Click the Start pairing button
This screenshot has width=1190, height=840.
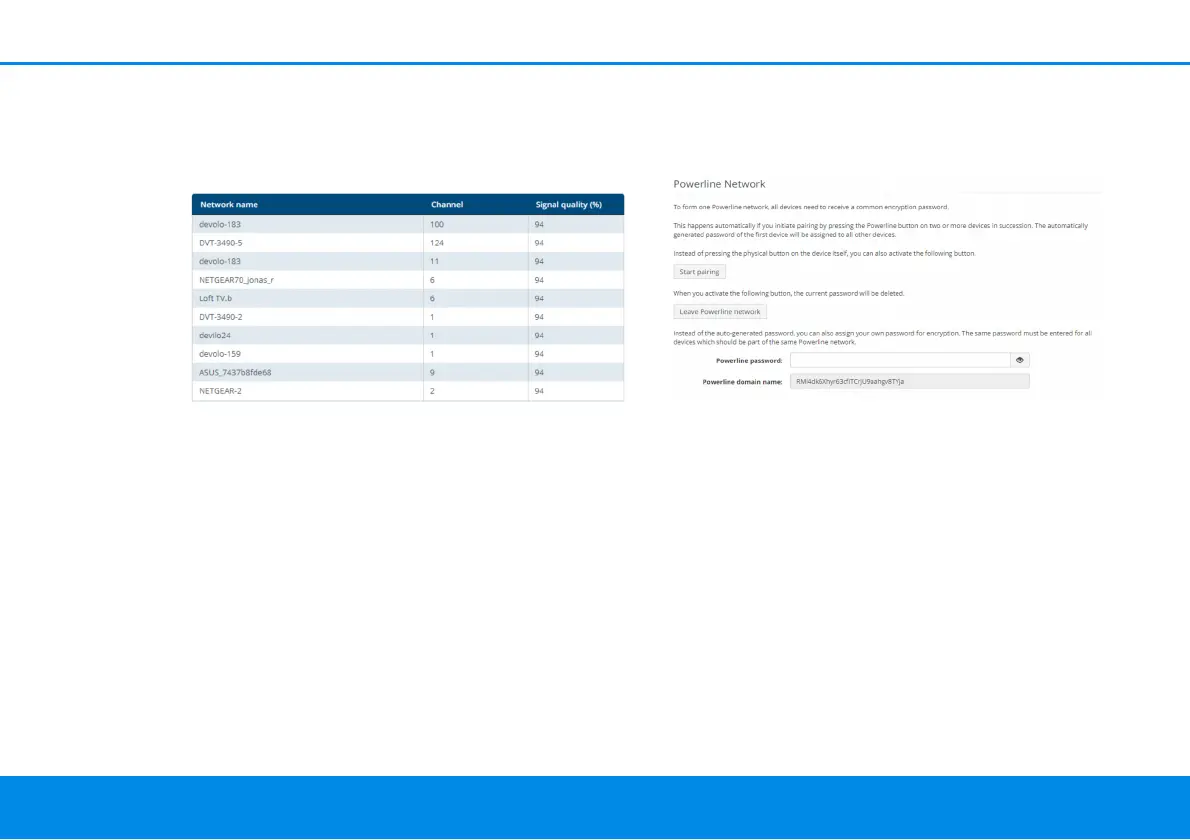click(699, 272)
